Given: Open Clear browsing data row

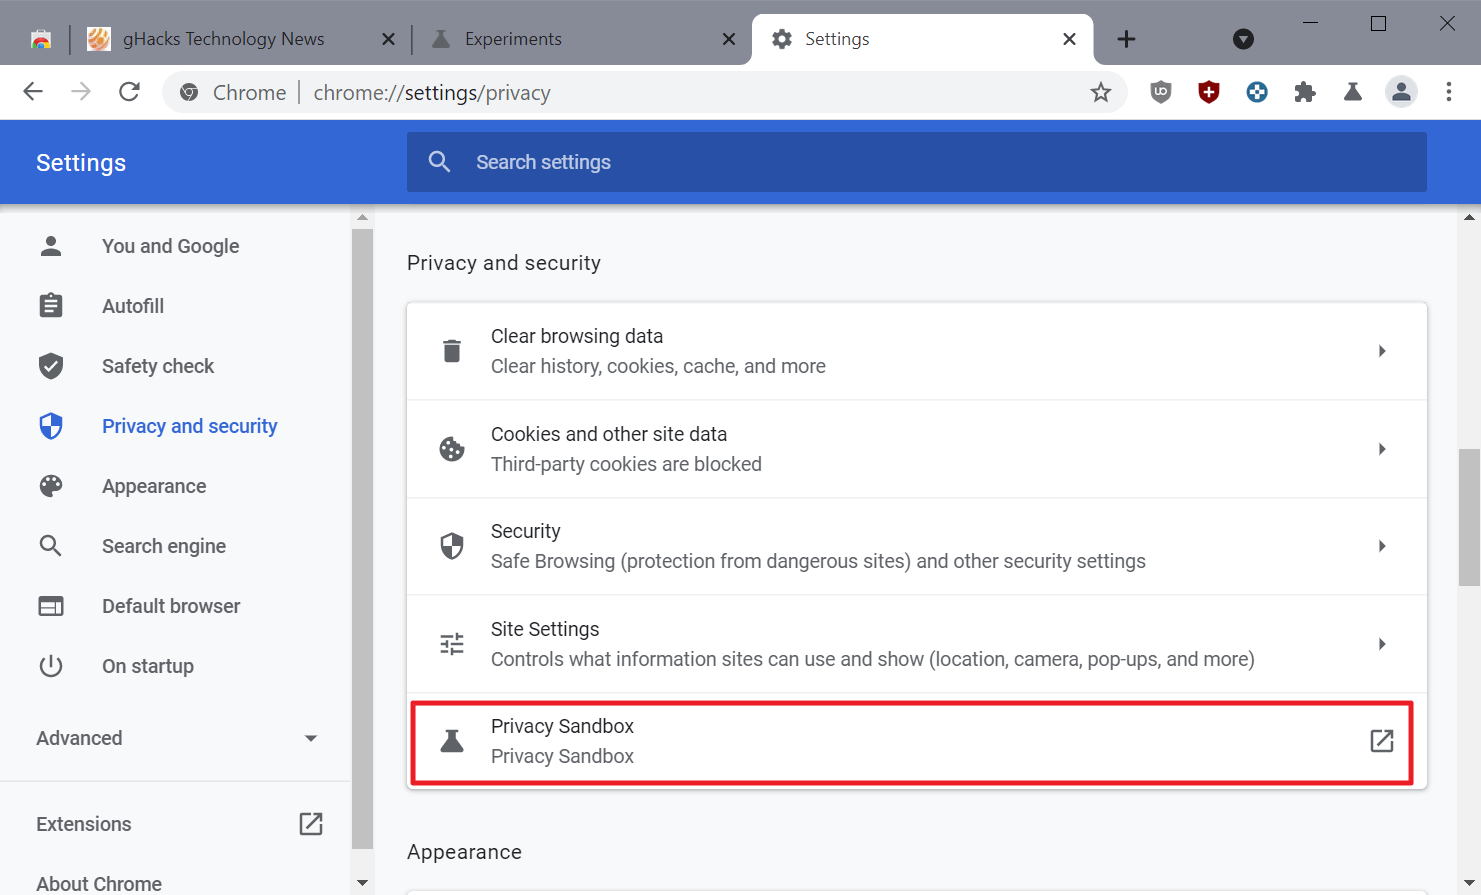Looking at the screenshot, I should (x=917, y=351).
